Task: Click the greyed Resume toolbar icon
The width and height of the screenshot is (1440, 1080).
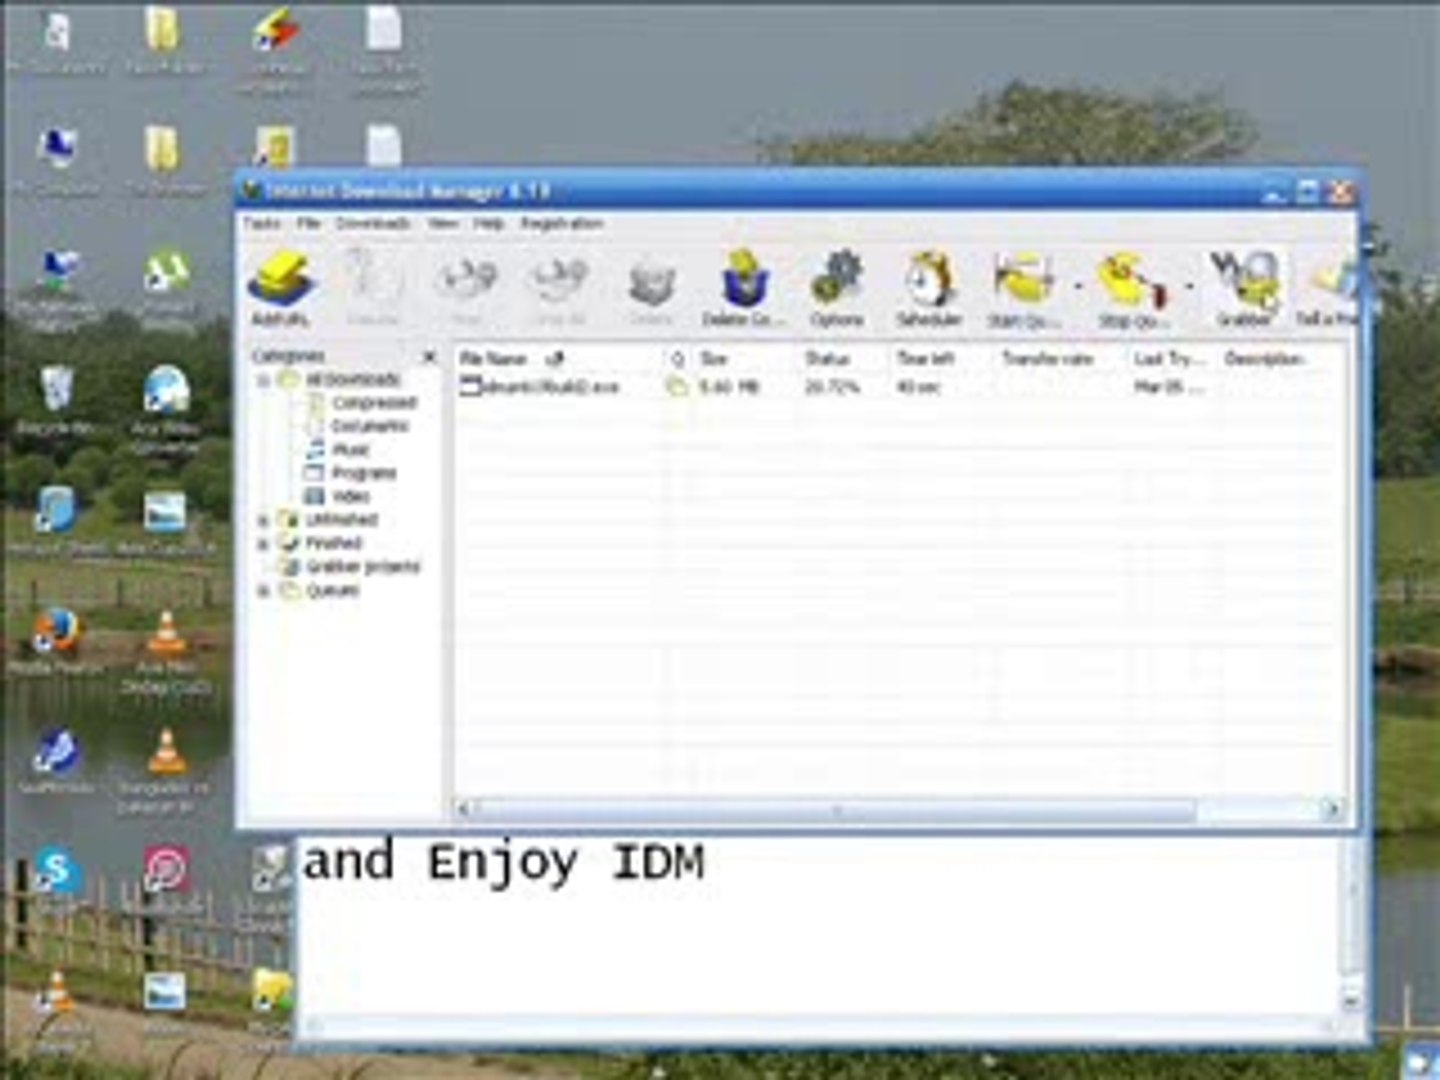Action: coord(373,289)
